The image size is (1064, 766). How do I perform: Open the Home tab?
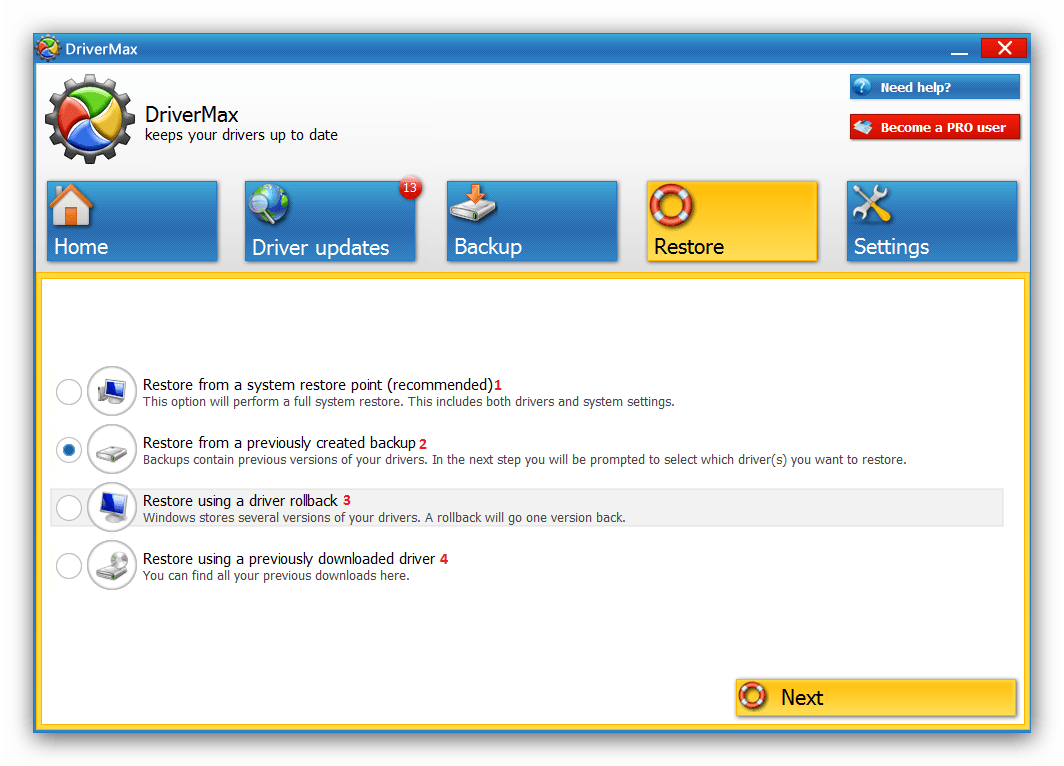pyautogui.click(x=132, y=221)
